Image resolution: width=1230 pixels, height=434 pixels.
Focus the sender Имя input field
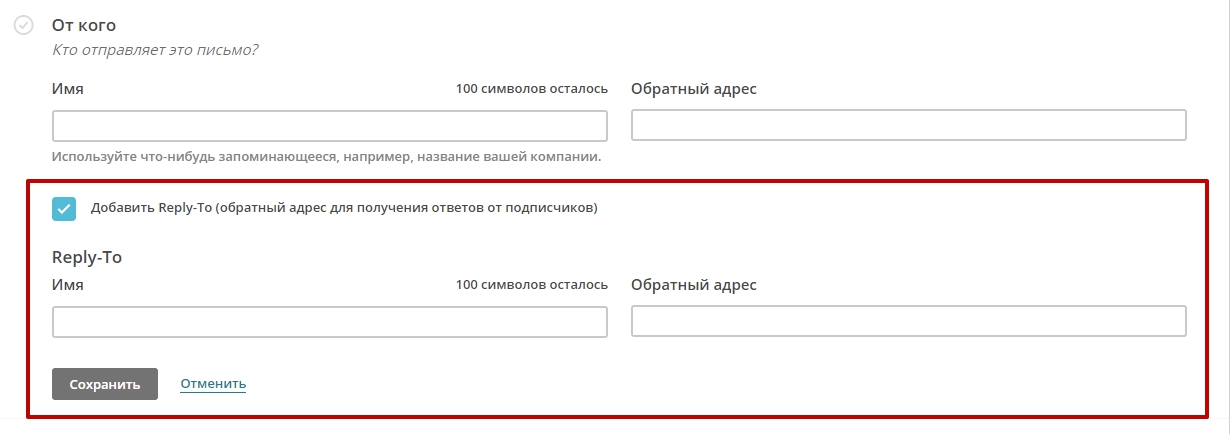coord(329,126)
